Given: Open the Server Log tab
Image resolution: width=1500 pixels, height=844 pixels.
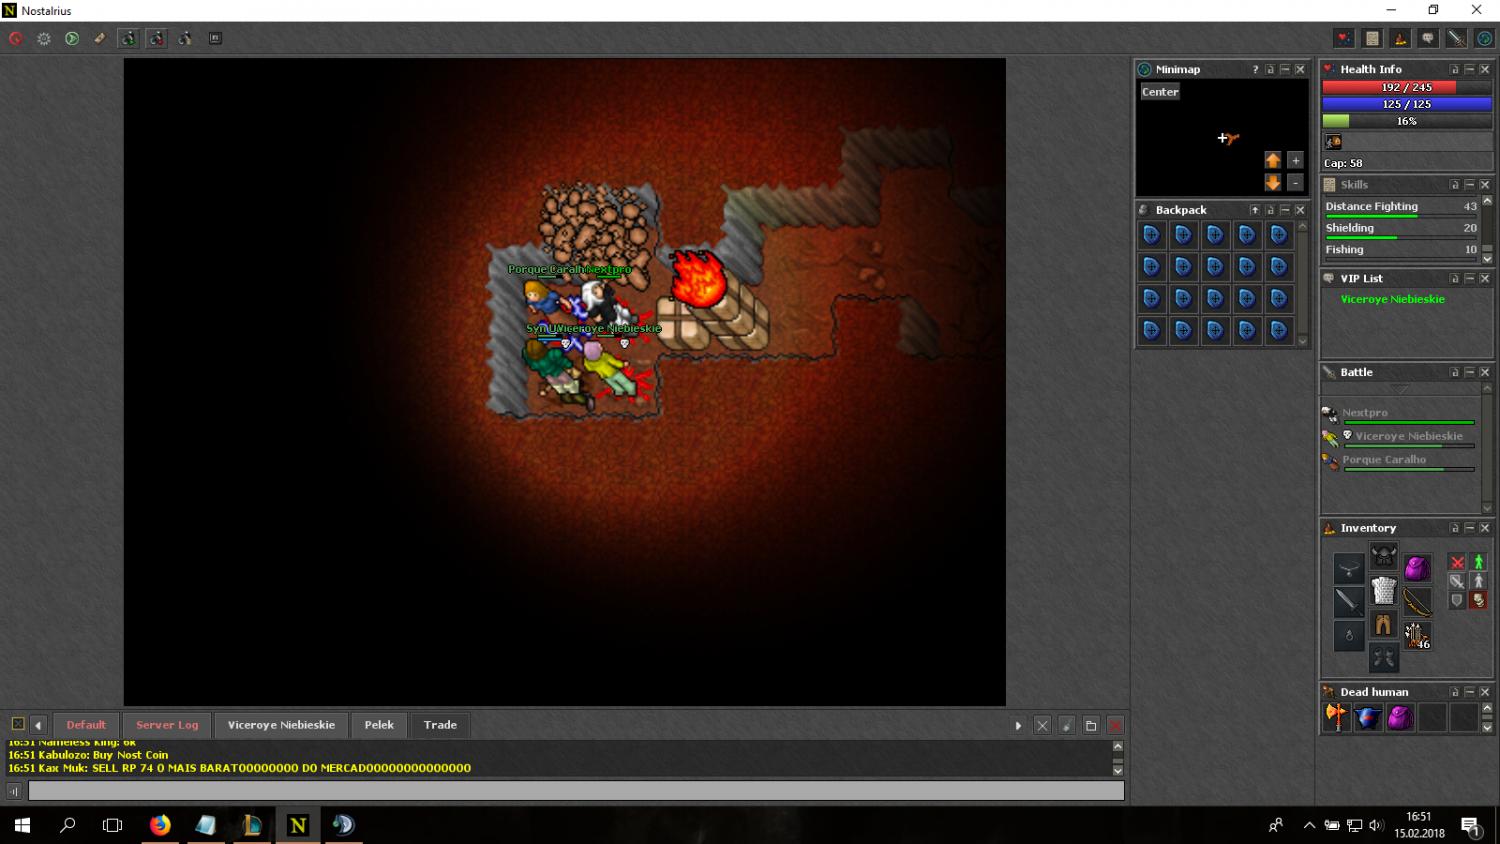Looking at the screenshot, I should coord(167,725).
